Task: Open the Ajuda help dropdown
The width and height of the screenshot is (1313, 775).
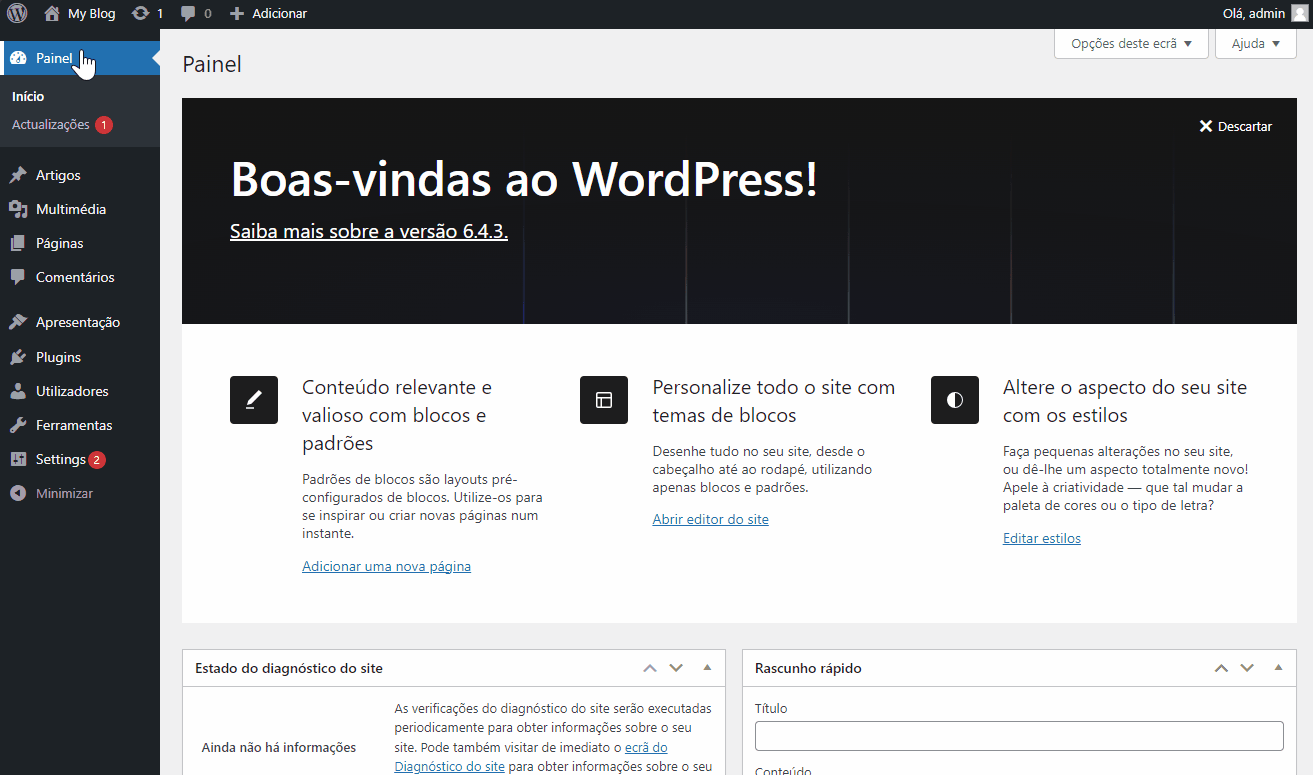Action: point(1256,44)
